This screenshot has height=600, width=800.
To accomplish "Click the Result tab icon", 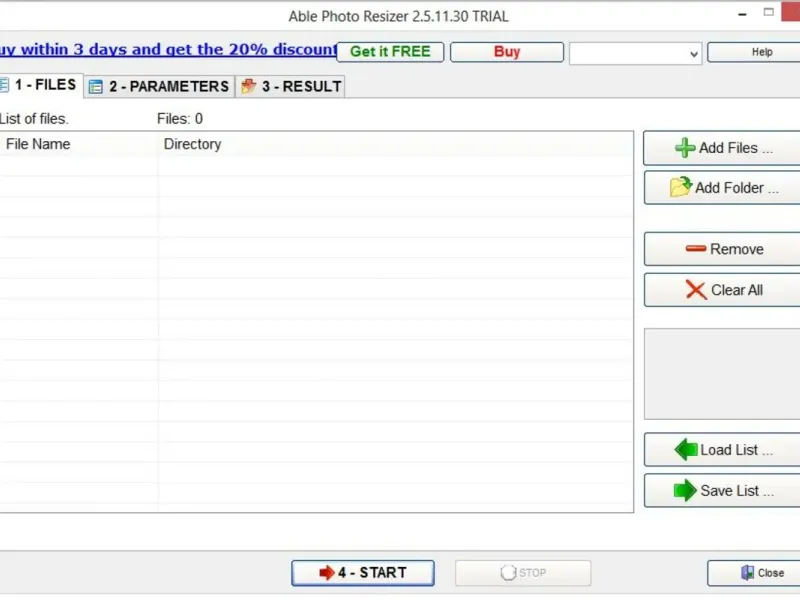I will pyautogui.click(x=248, y=86).
